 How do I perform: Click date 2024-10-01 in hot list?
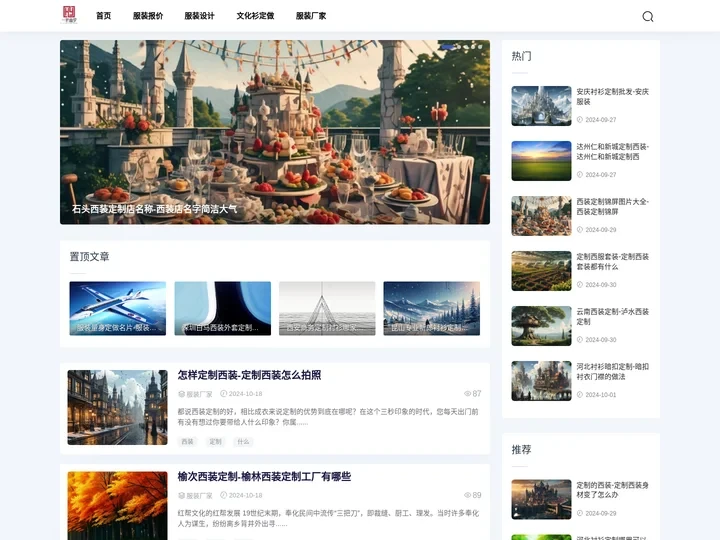click(601, 394)
